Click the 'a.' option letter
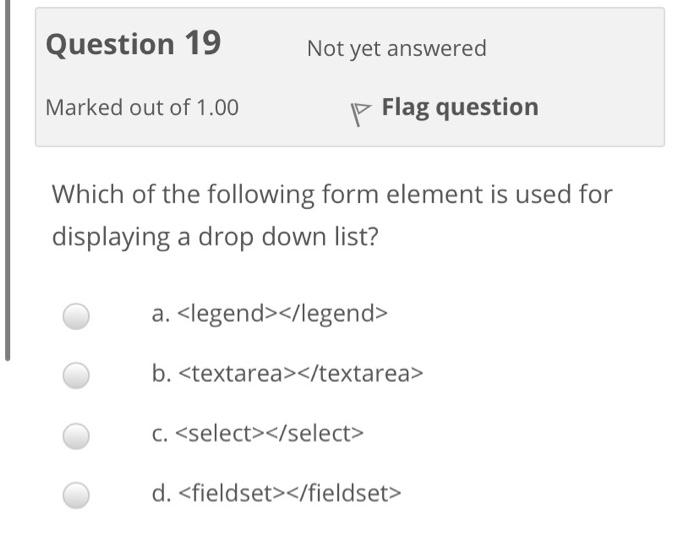The width and height of the screenshot is (700, 556). pyautogui.click(x=161, y=315)
